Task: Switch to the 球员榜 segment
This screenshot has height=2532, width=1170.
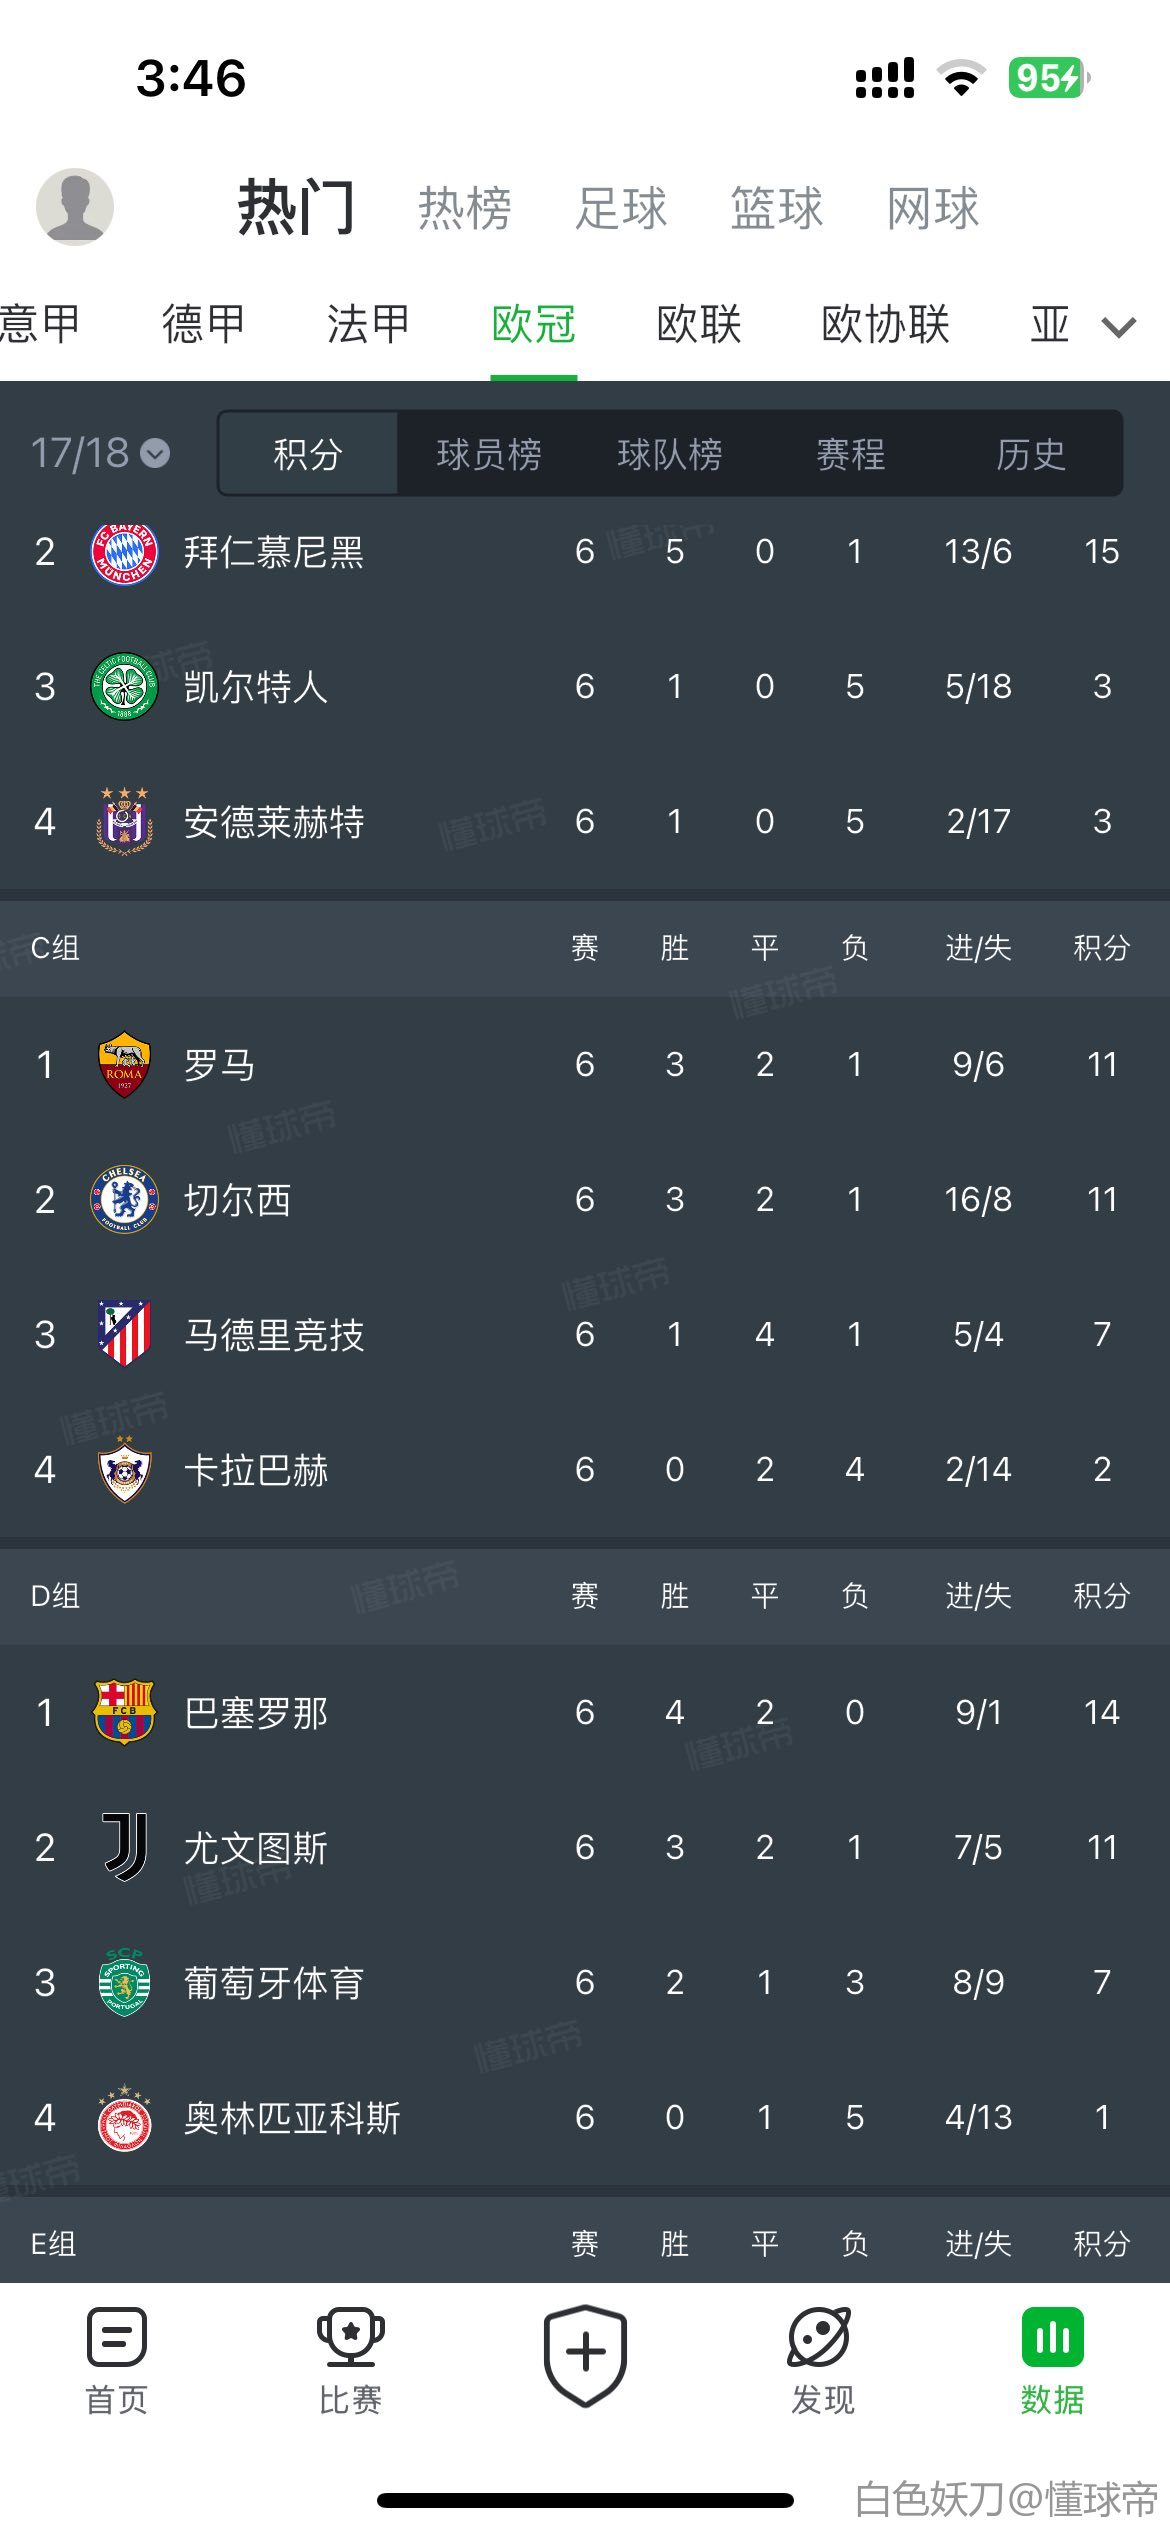Action: click(x=489, y=454)
